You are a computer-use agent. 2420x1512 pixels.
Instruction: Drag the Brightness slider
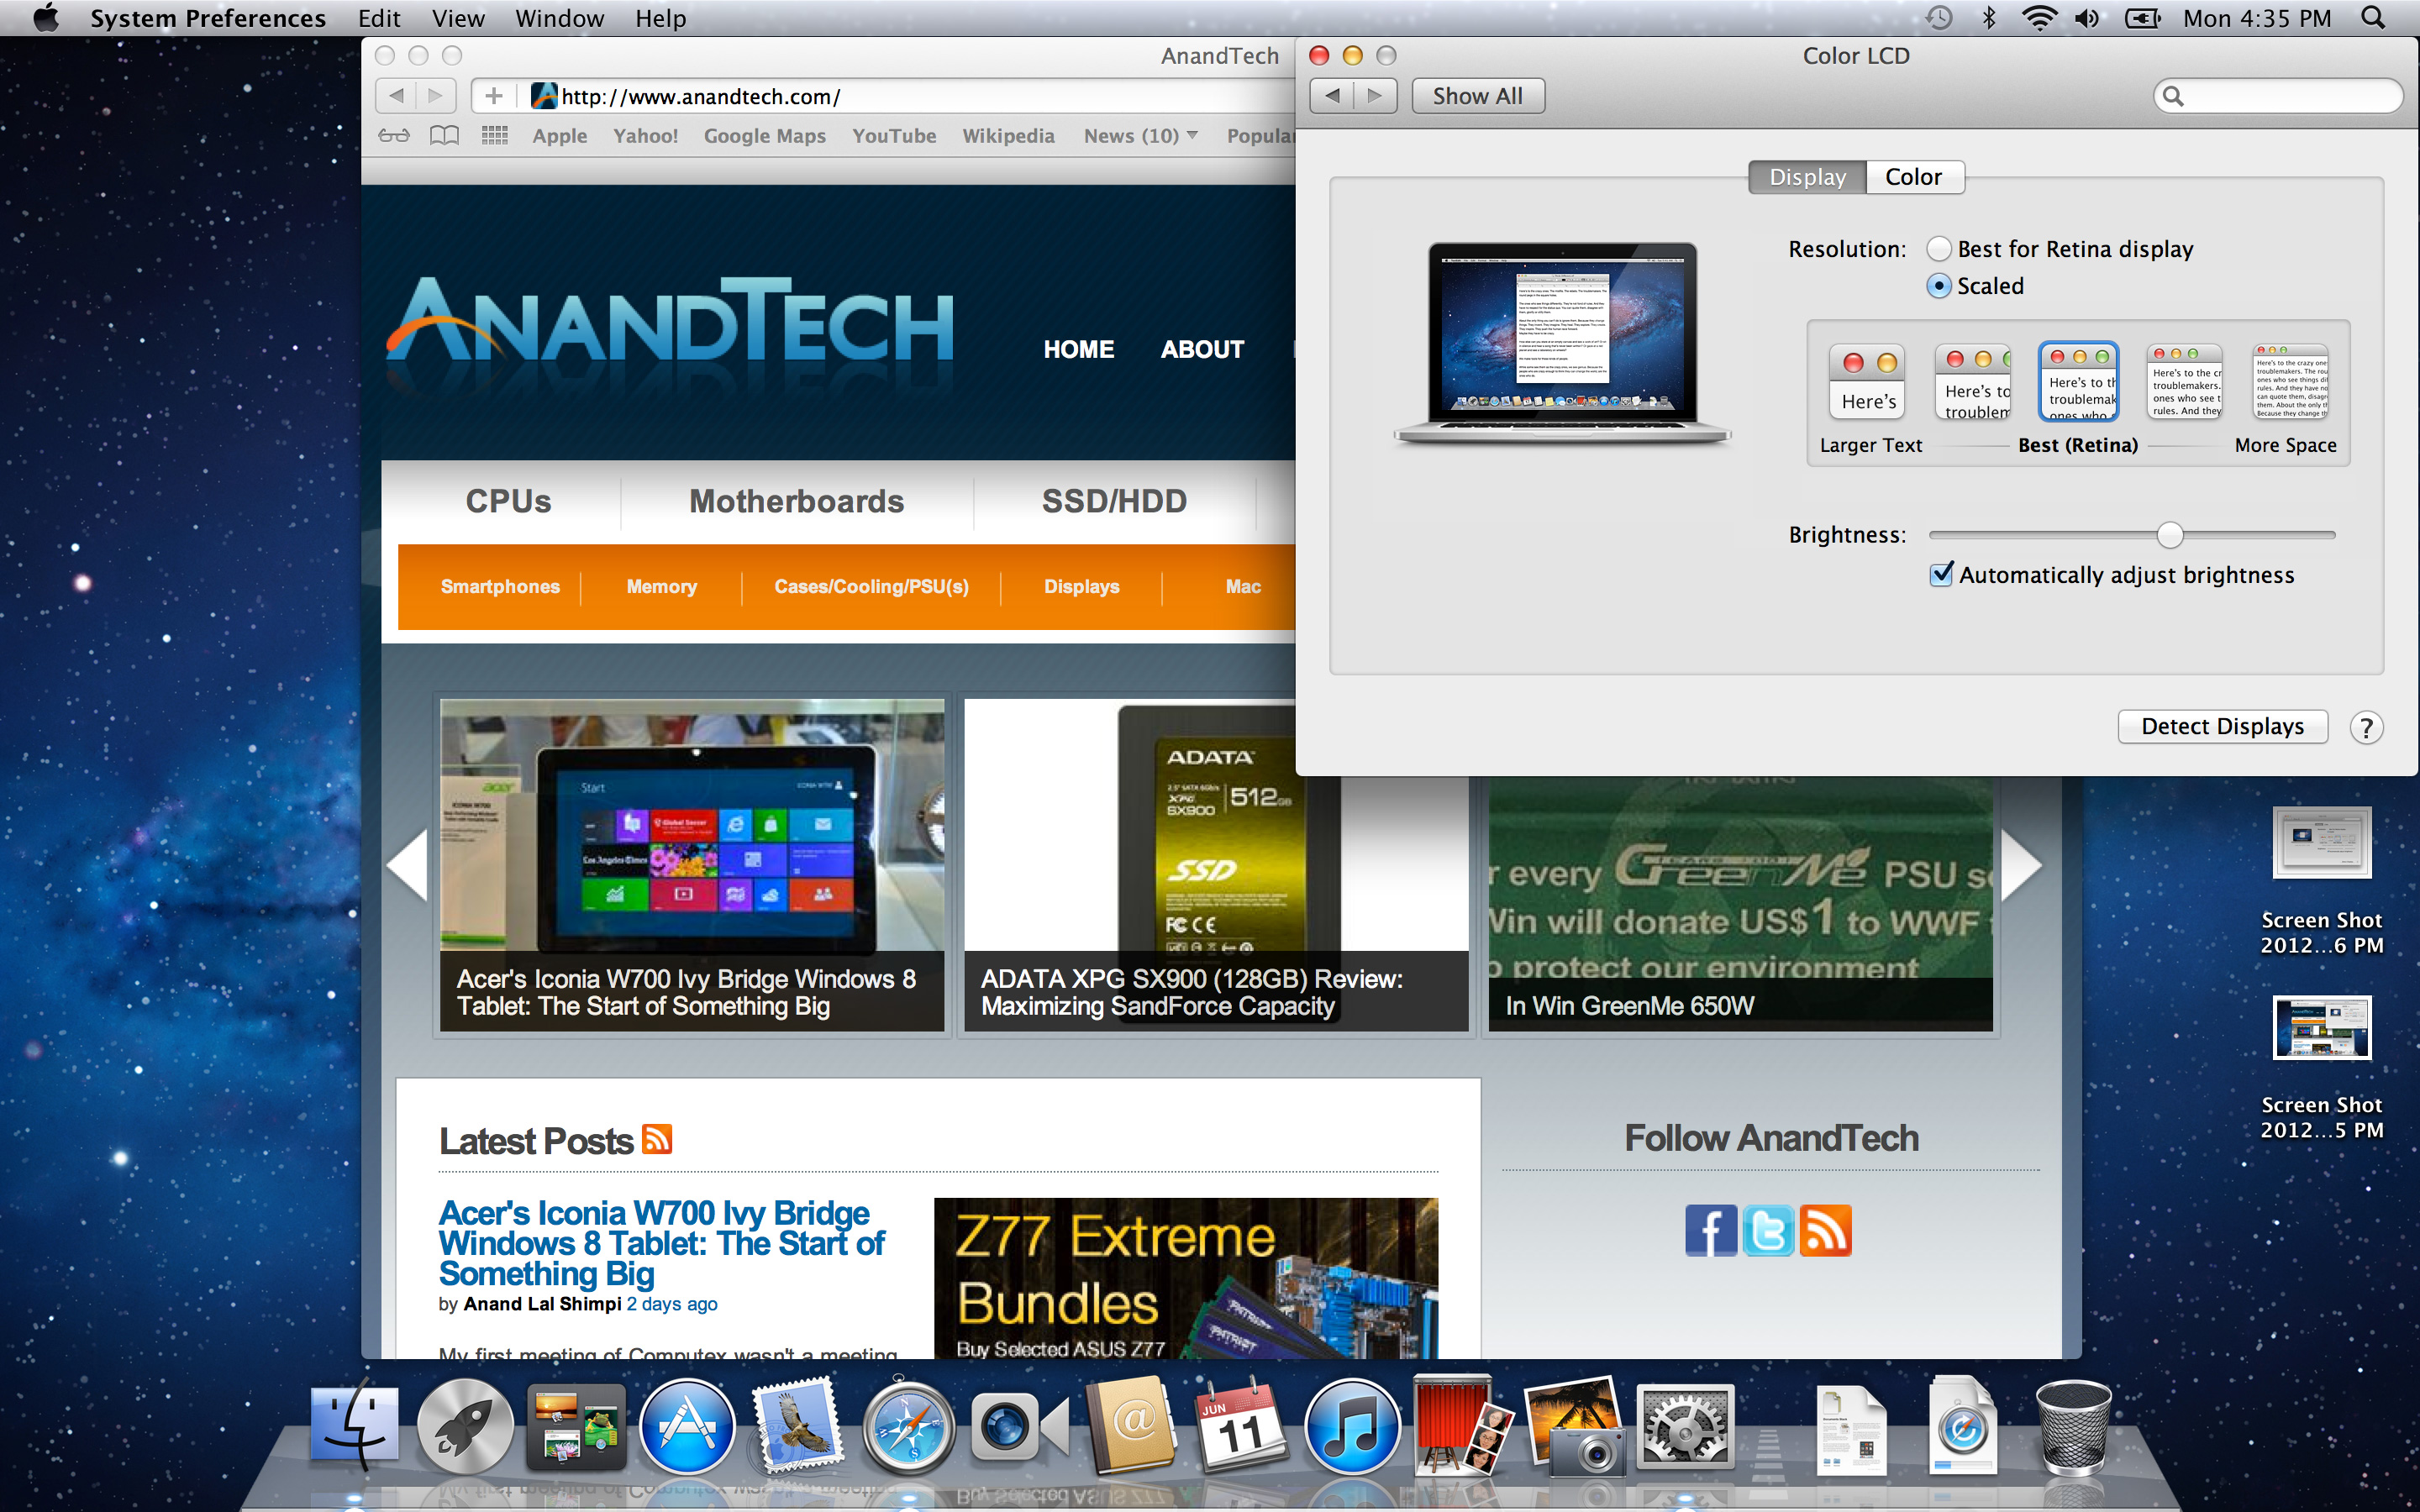point(2169,533)
